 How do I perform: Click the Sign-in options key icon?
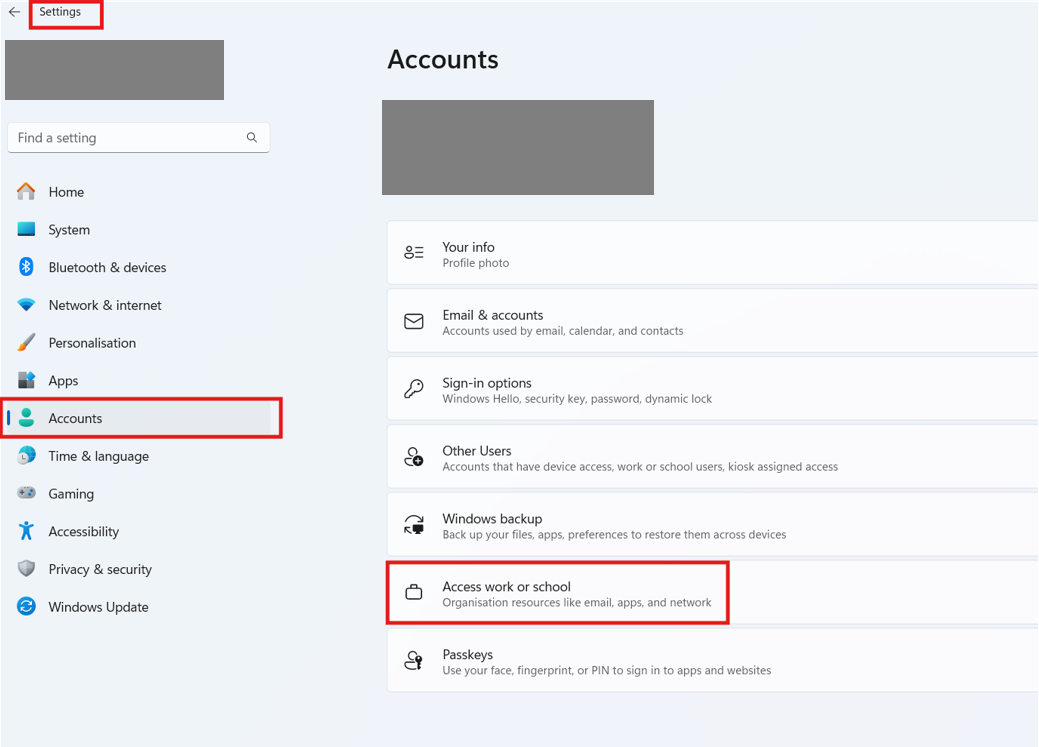tap(414, 389)
